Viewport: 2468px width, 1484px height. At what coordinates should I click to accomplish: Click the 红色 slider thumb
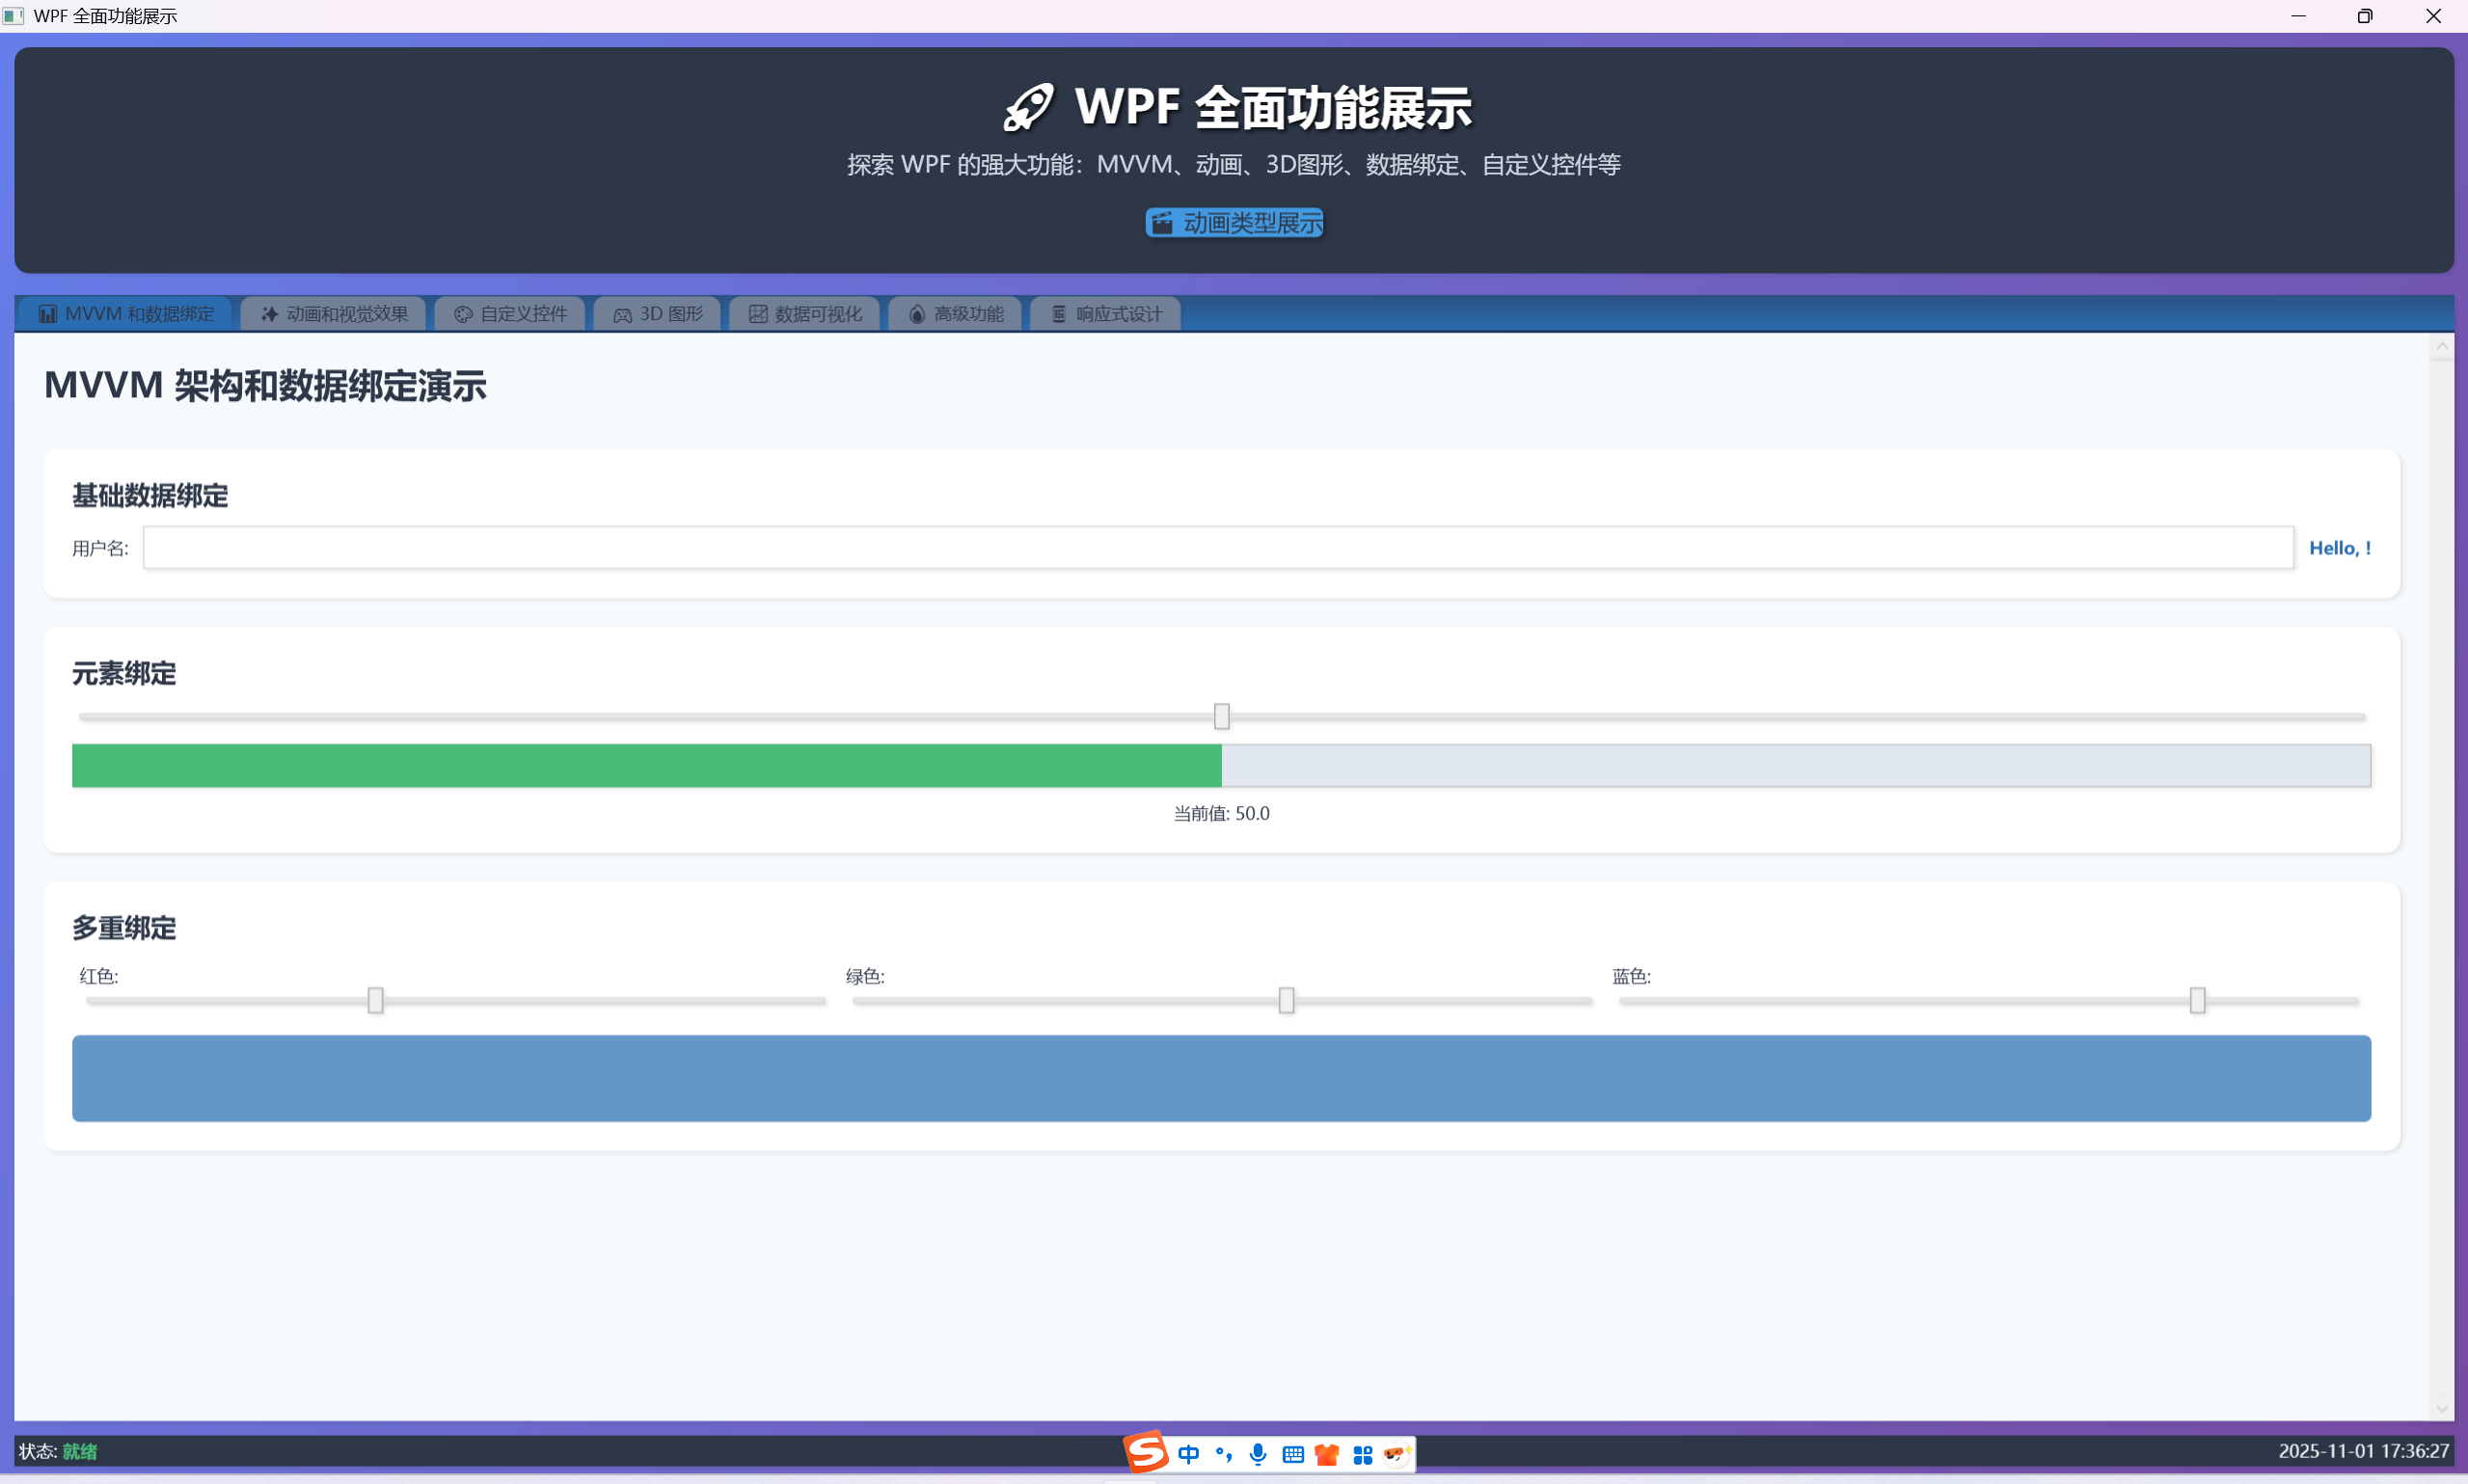375,1000
